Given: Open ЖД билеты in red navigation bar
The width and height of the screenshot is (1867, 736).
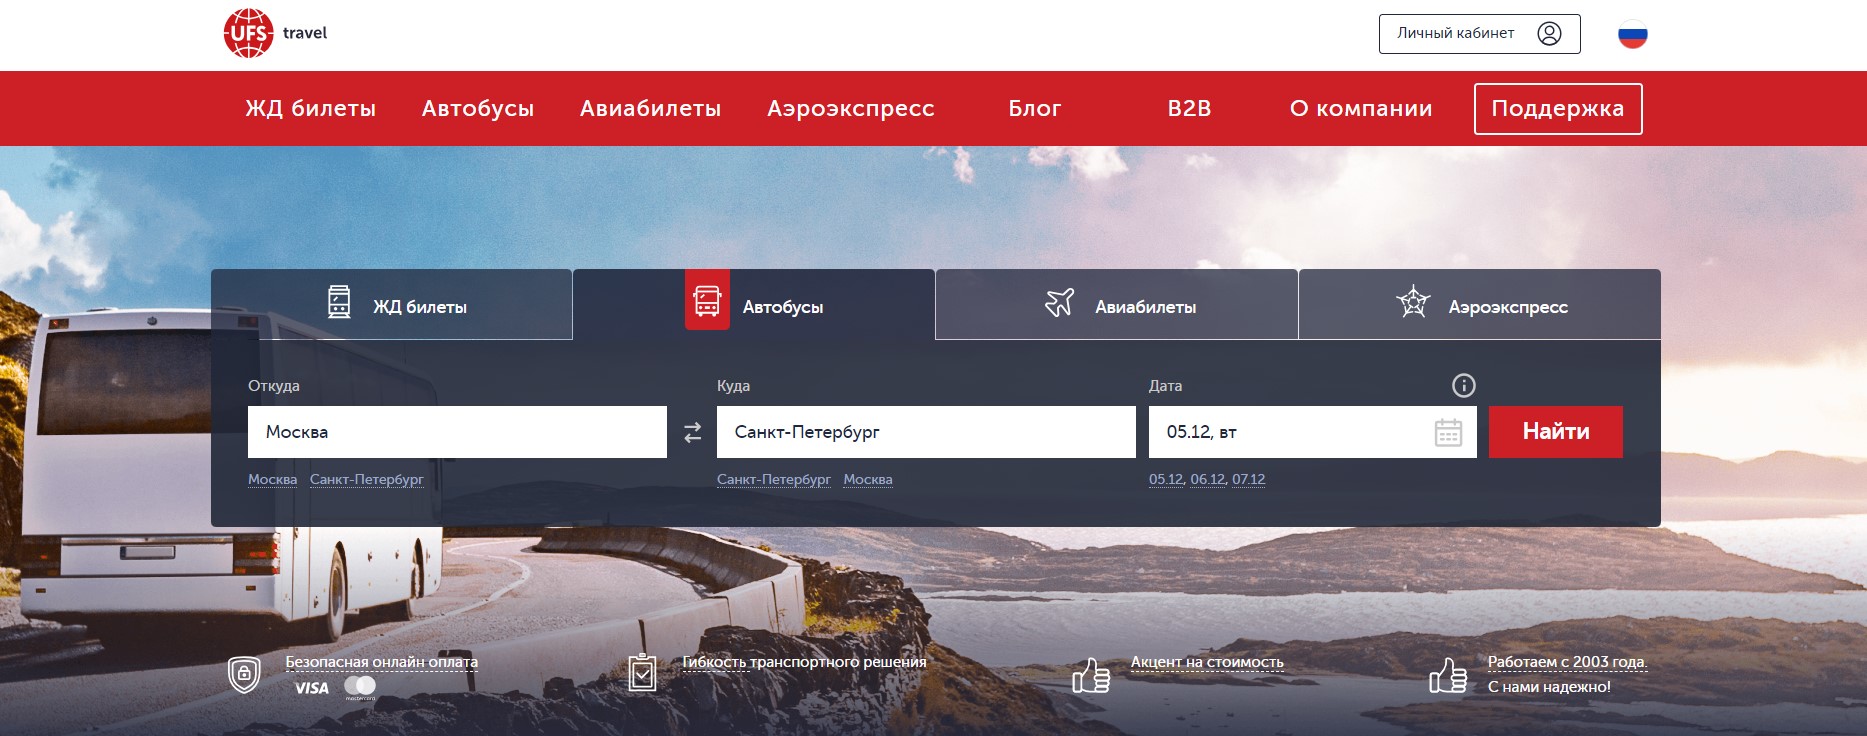Looking at the screenshot, I should pyautogui.click(x=311, y=108).
